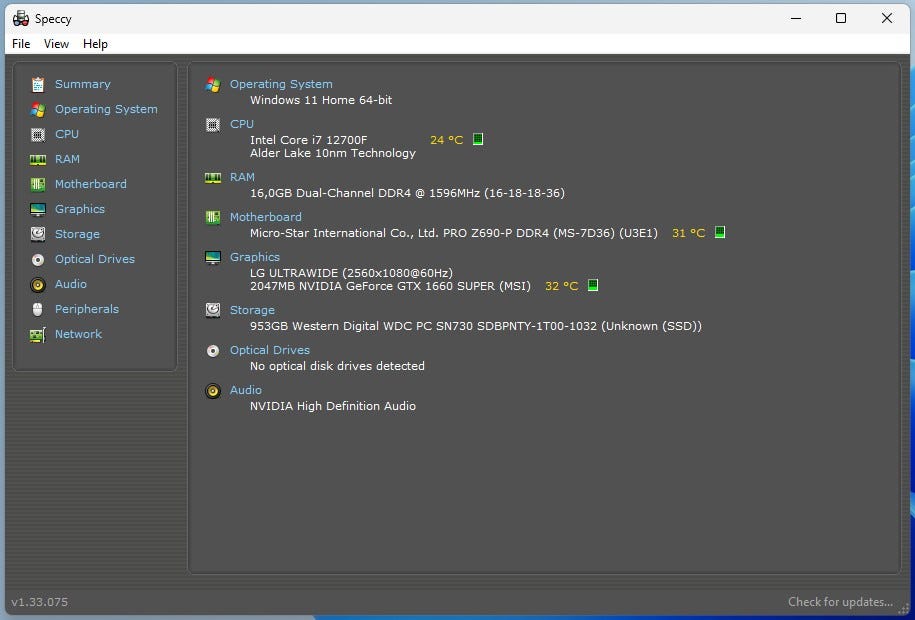Click NVIDIA GeForce GTX 1660 SUPER line
Viewport: 915px width, 620px height.
click(x=390, y=286)
